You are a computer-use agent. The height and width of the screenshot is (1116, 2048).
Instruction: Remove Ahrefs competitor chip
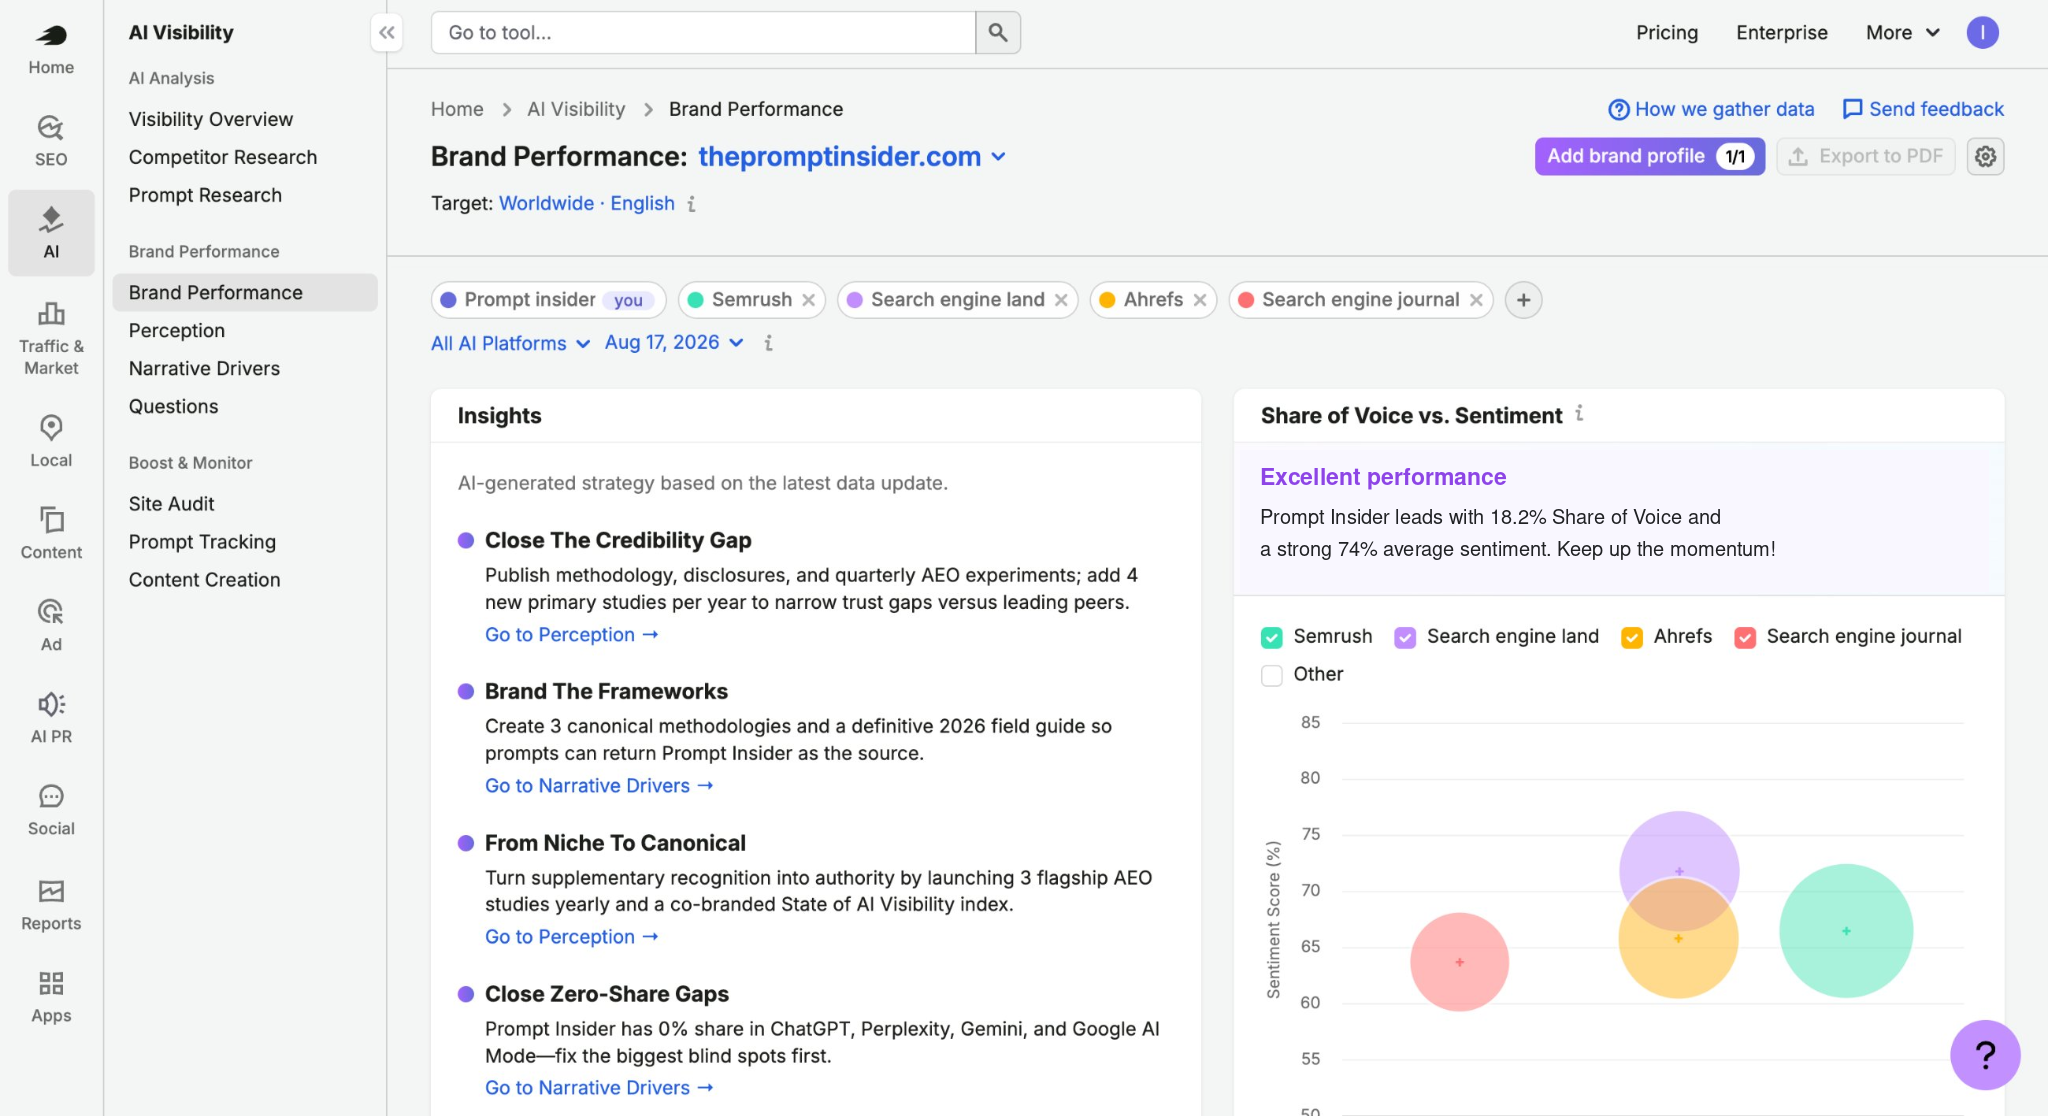coord(1199,300)
